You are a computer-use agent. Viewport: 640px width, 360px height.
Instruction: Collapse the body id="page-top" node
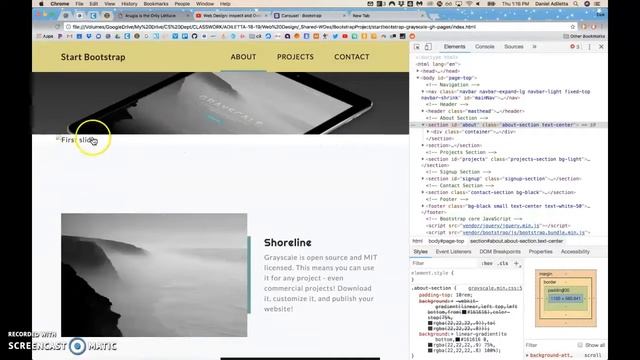click(418, 78)
